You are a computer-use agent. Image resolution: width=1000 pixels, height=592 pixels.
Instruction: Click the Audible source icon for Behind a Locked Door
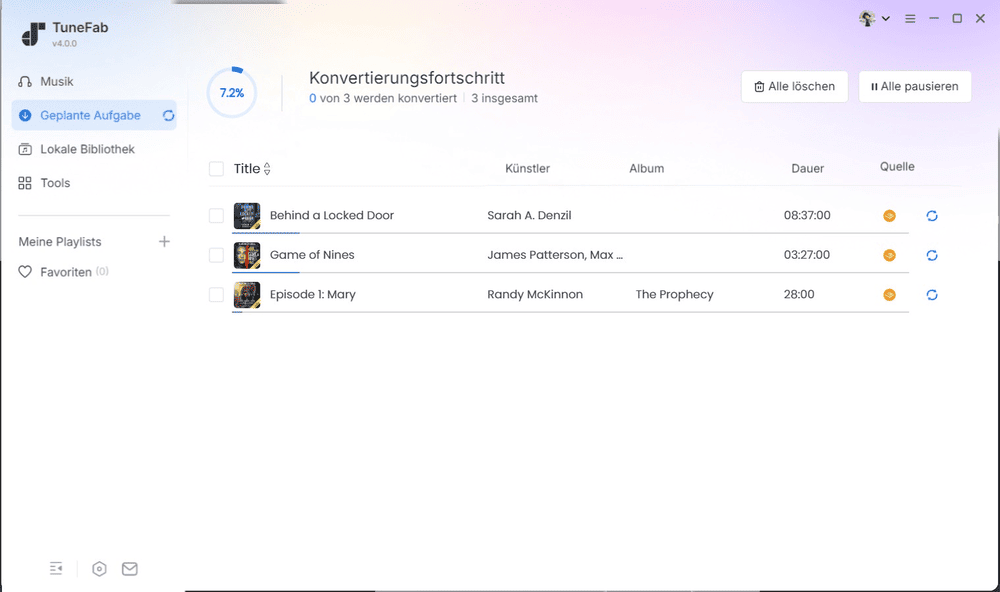(888, 215)
